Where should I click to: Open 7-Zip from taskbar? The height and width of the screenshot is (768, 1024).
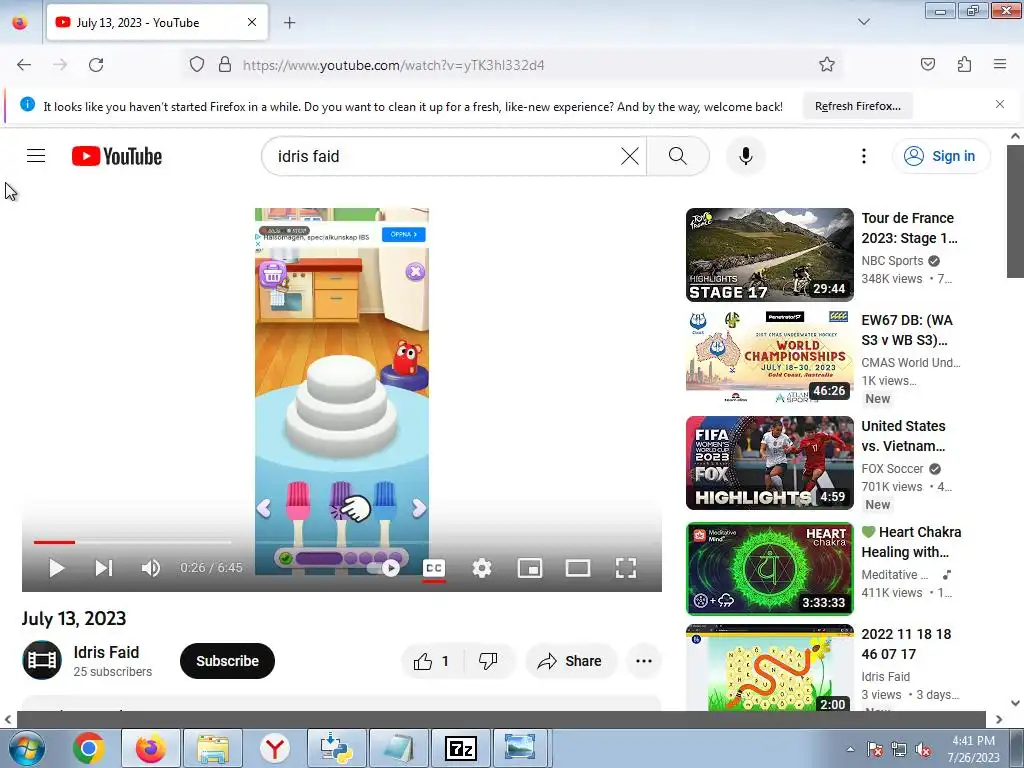click(x=460, y=748)
